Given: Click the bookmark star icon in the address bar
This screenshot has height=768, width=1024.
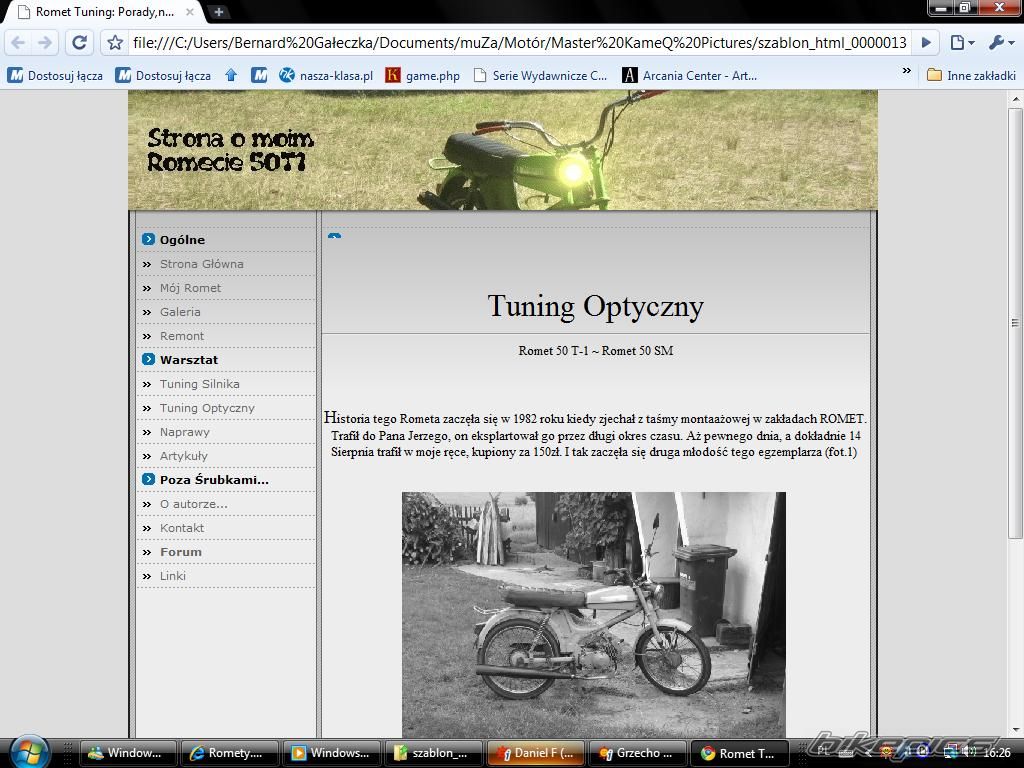Looking at the screenshot, I should click(x=115, y=43).
